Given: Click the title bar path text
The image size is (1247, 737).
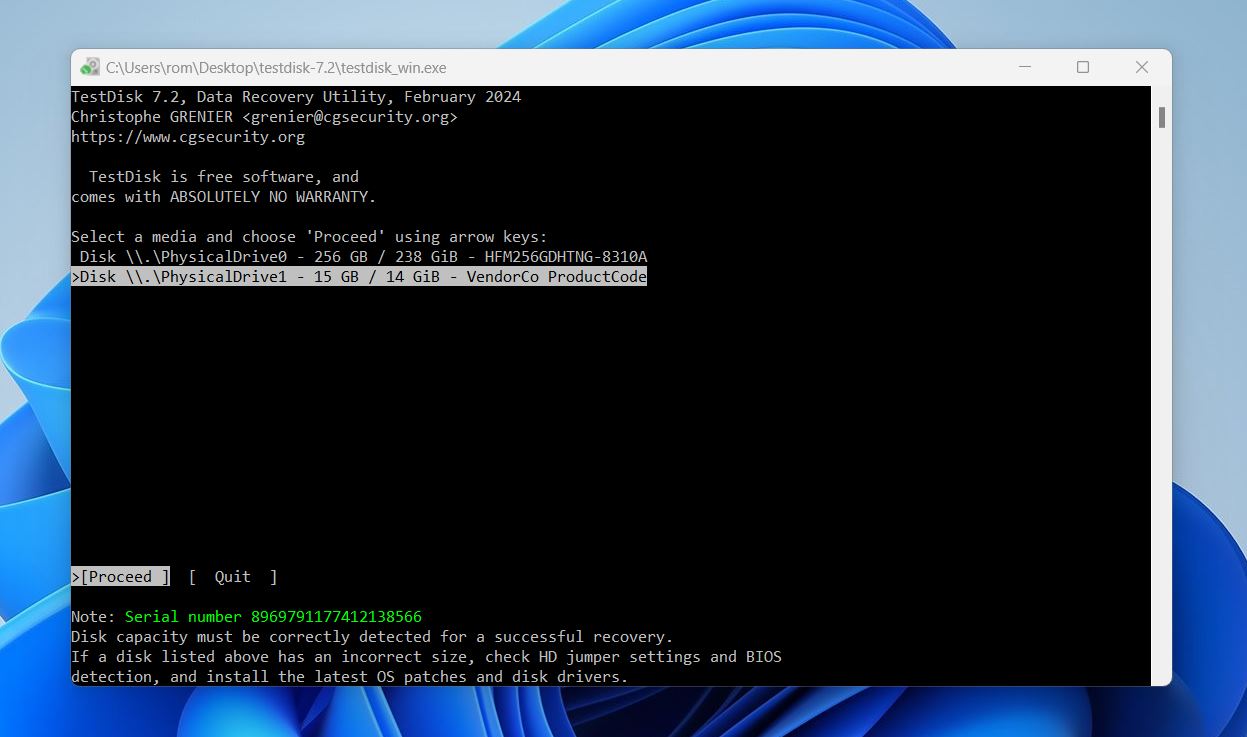Looking at the screenshot, I should (x=275, y=67).
